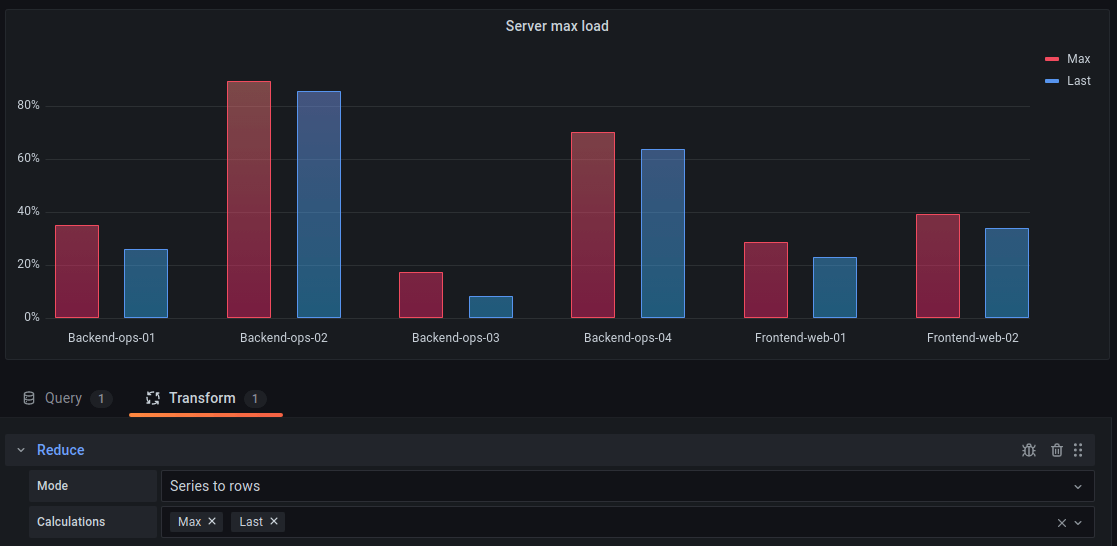Select the Transform tab
Image resolution: width=1117 pixels, height=546 pixels.
click(x=202, y=398)
